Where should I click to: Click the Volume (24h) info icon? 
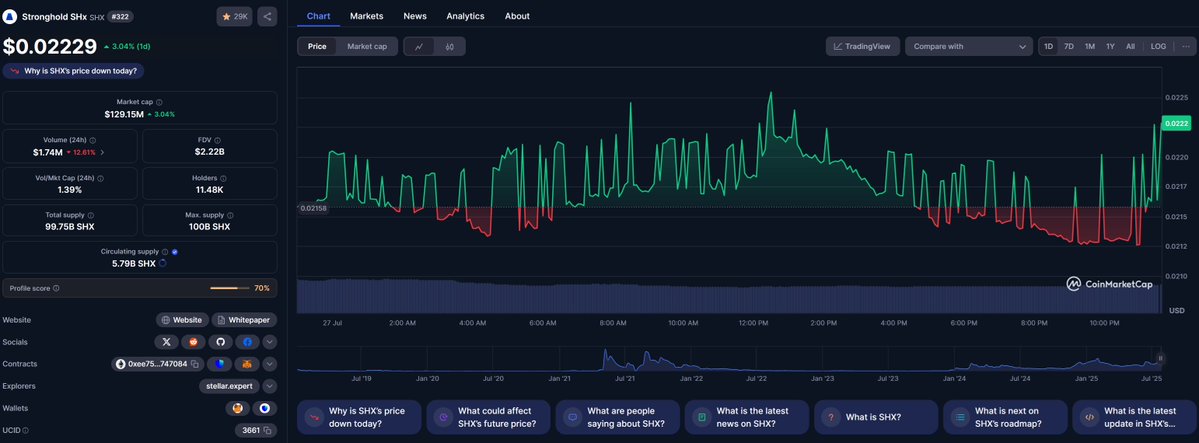pos(93,140)
